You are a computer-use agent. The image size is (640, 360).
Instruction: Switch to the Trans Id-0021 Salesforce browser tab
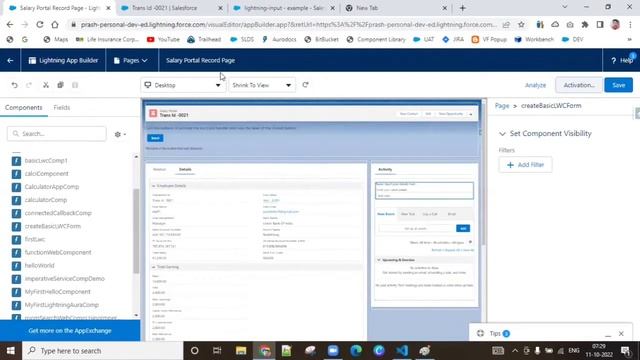coord(170,8)
